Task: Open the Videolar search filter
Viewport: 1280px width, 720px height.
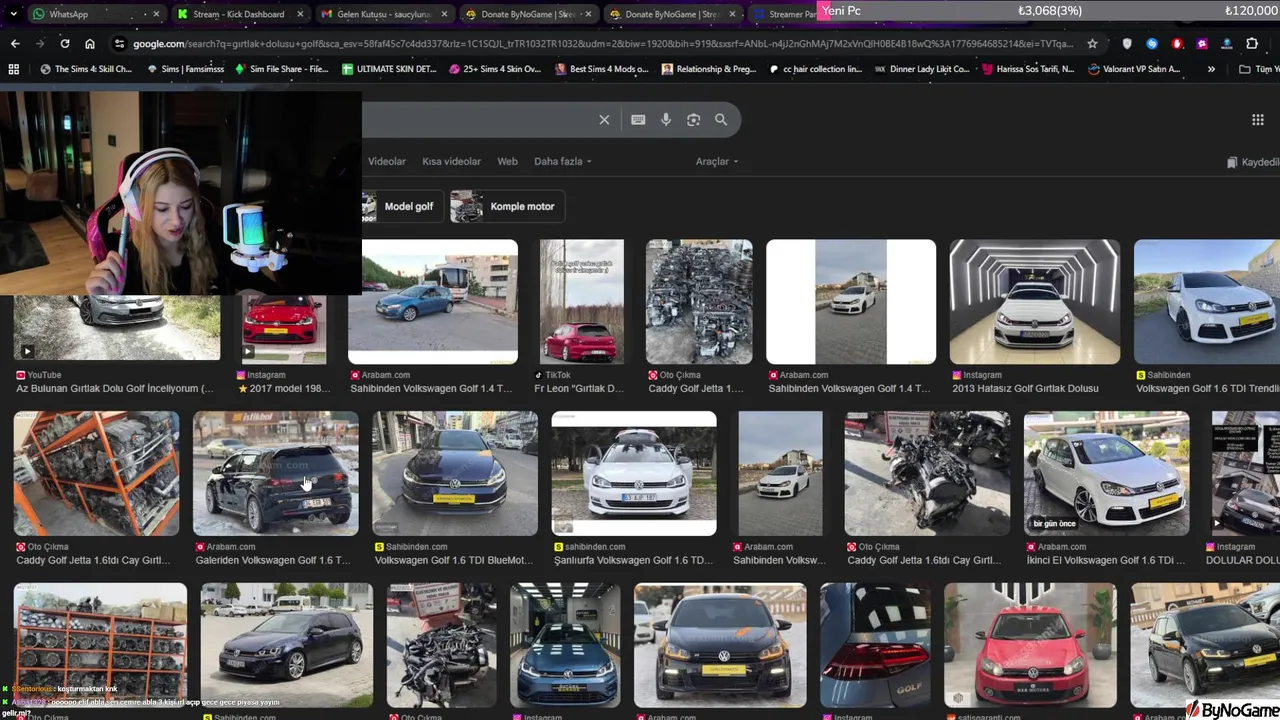Action: click(387, 161)
